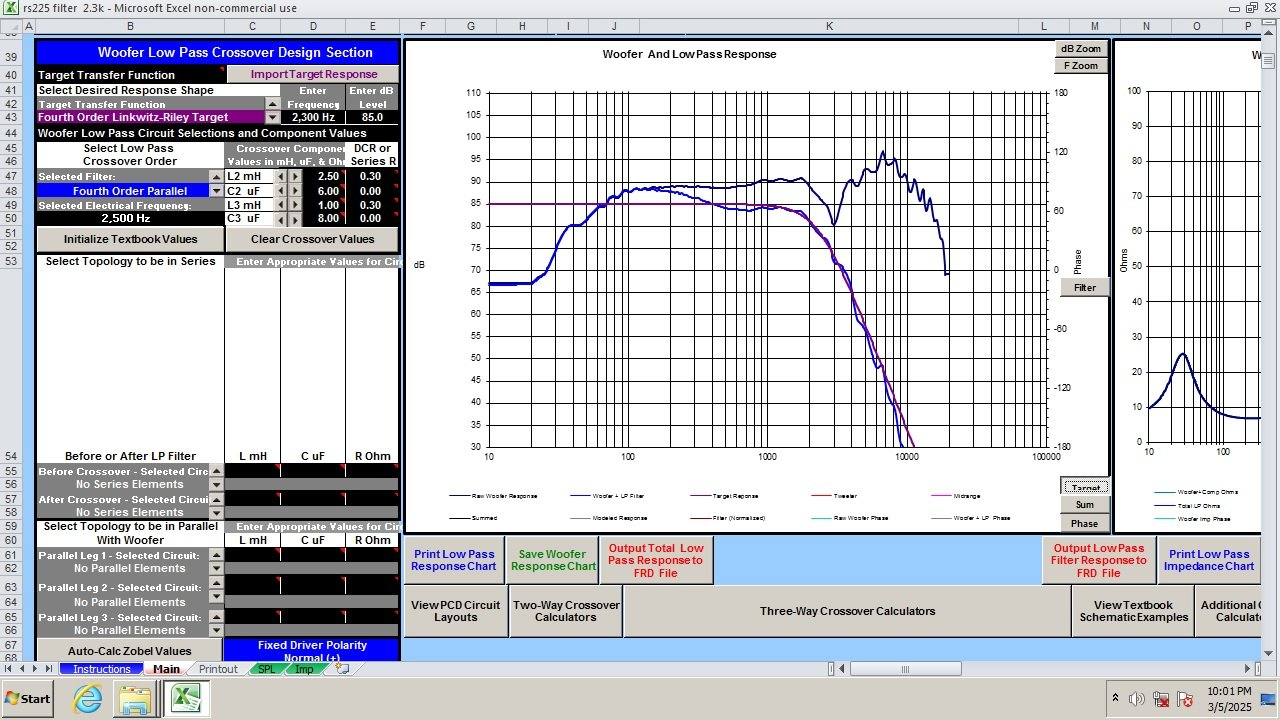Click the horizontal scrollbar thumb
Screen dimensions: 1280x720
pos(904,669)
